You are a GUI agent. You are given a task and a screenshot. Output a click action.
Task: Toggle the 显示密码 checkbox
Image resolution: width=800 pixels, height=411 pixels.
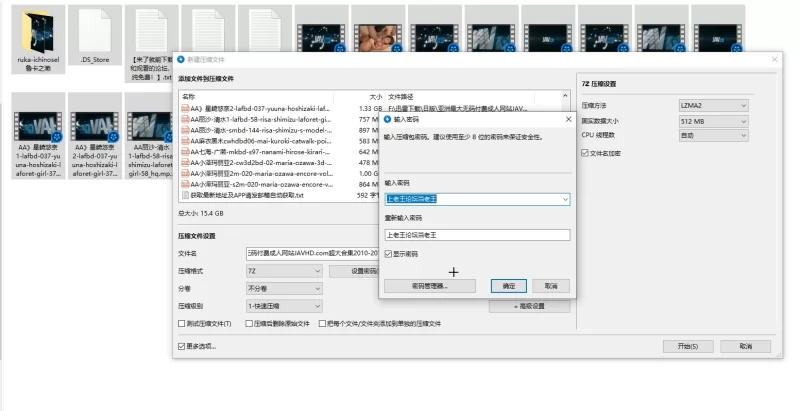pyautogui.click(x=388, y=253)
